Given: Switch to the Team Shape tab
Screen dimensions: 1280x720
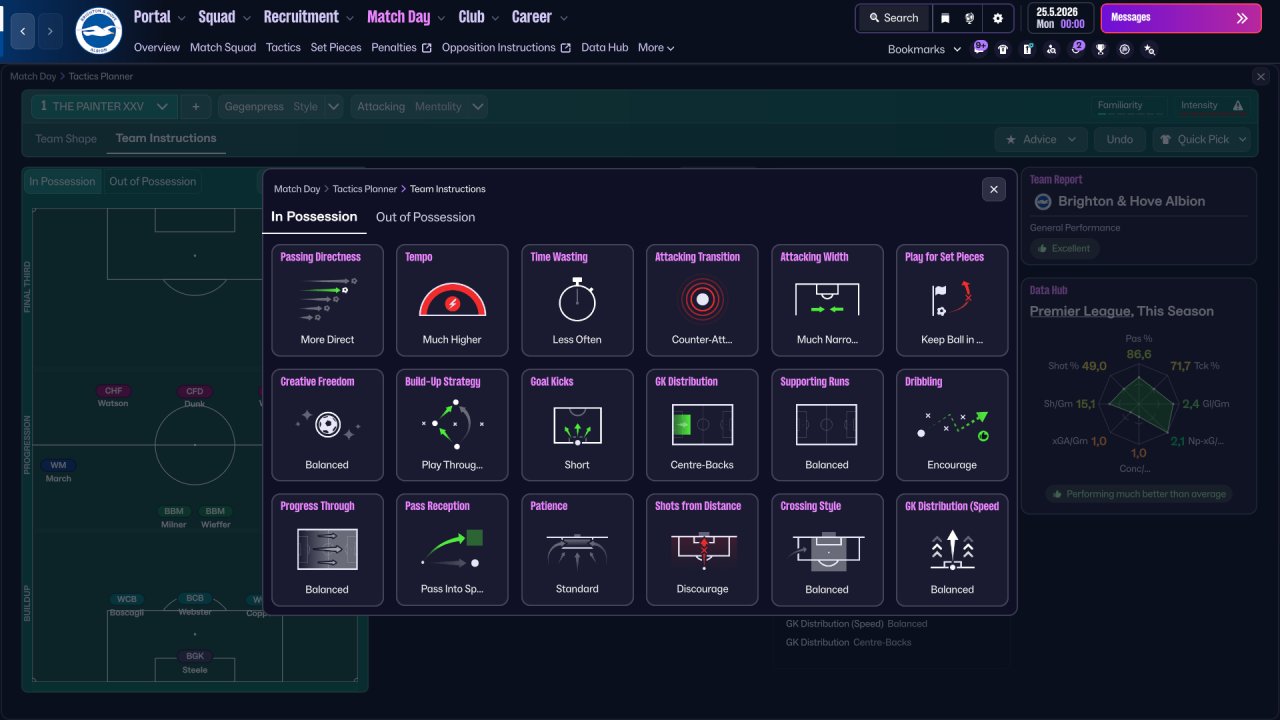Looking at the screenshot, I should (x=66, y=139).
